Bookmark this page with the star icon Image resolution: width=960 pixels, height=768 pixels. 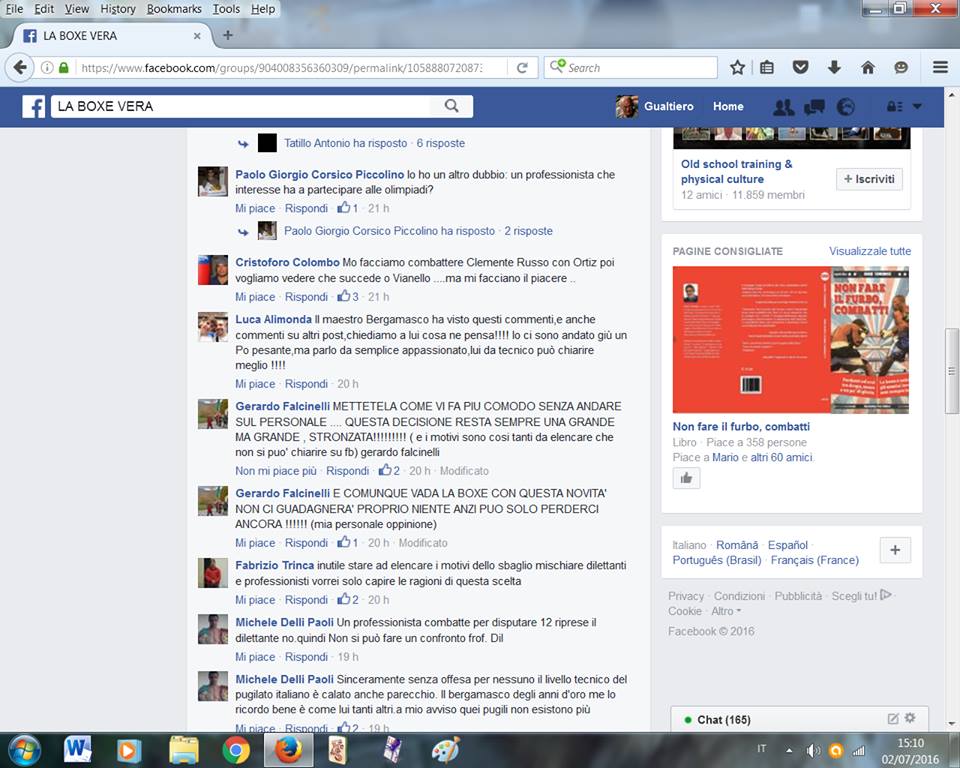click(x=737, y=68)
